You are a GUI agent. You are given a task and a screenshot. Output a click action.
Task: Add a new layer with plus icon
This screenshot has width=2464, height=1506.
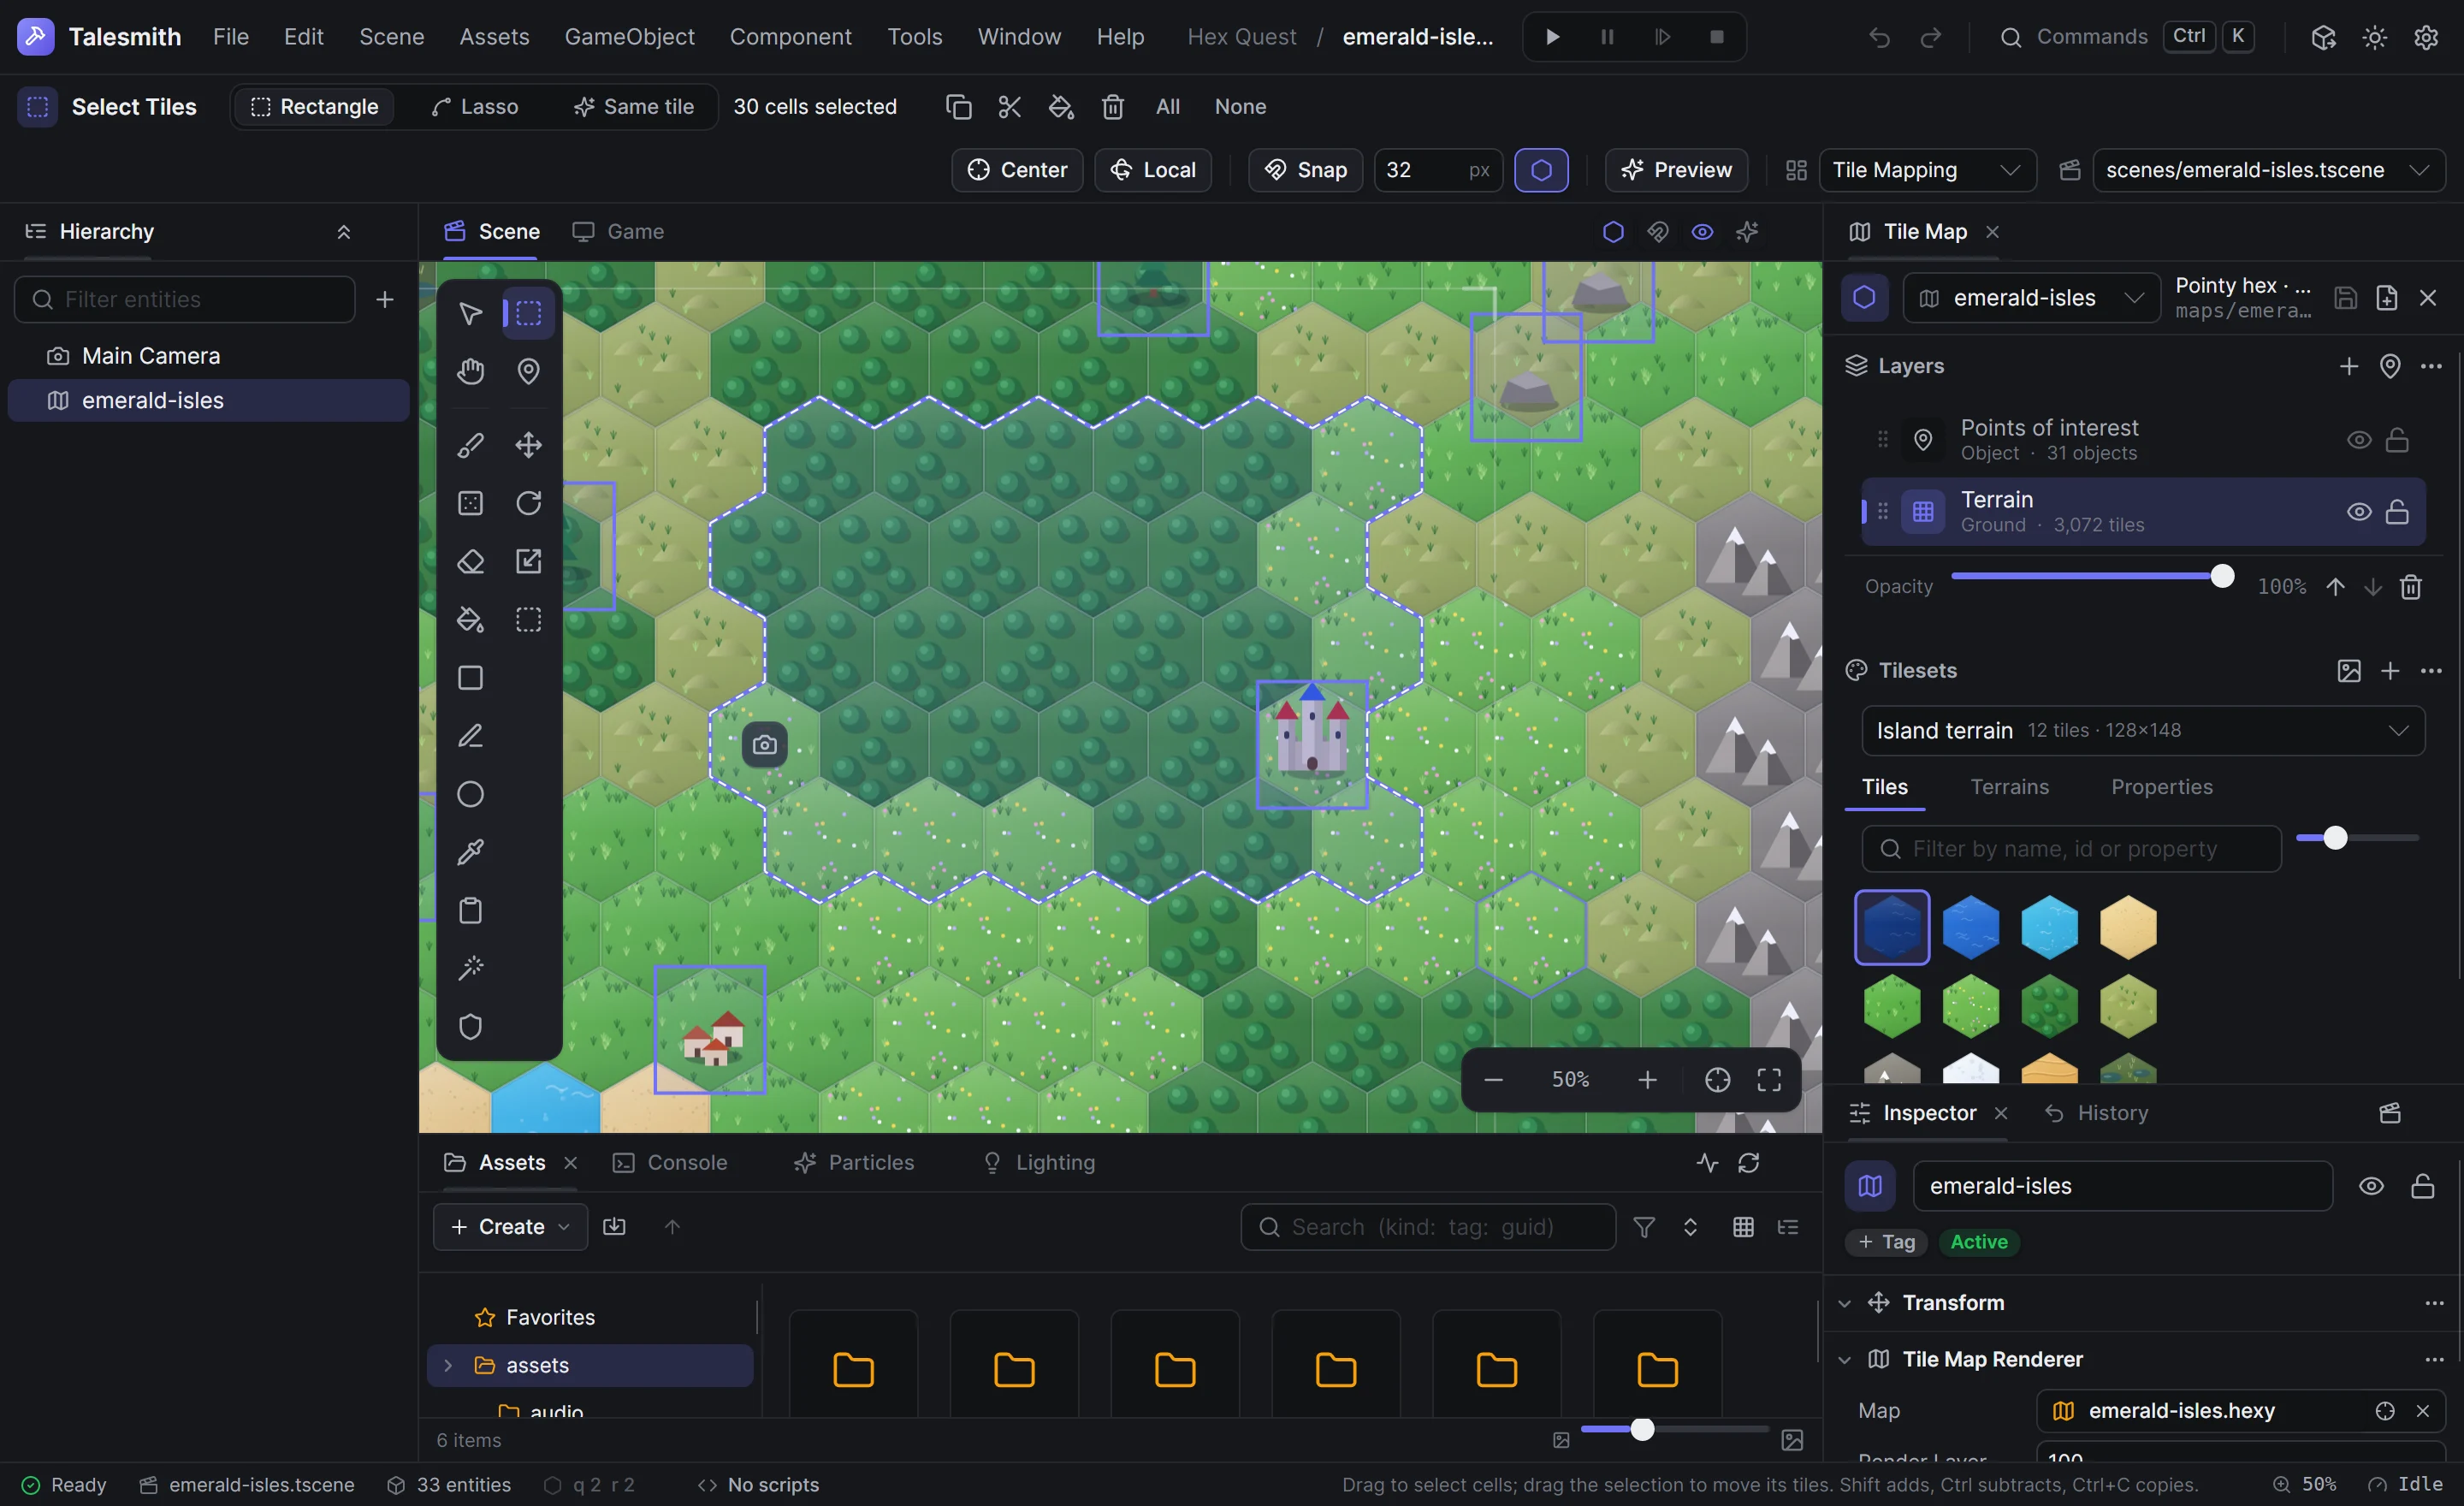pos(2349,366)
